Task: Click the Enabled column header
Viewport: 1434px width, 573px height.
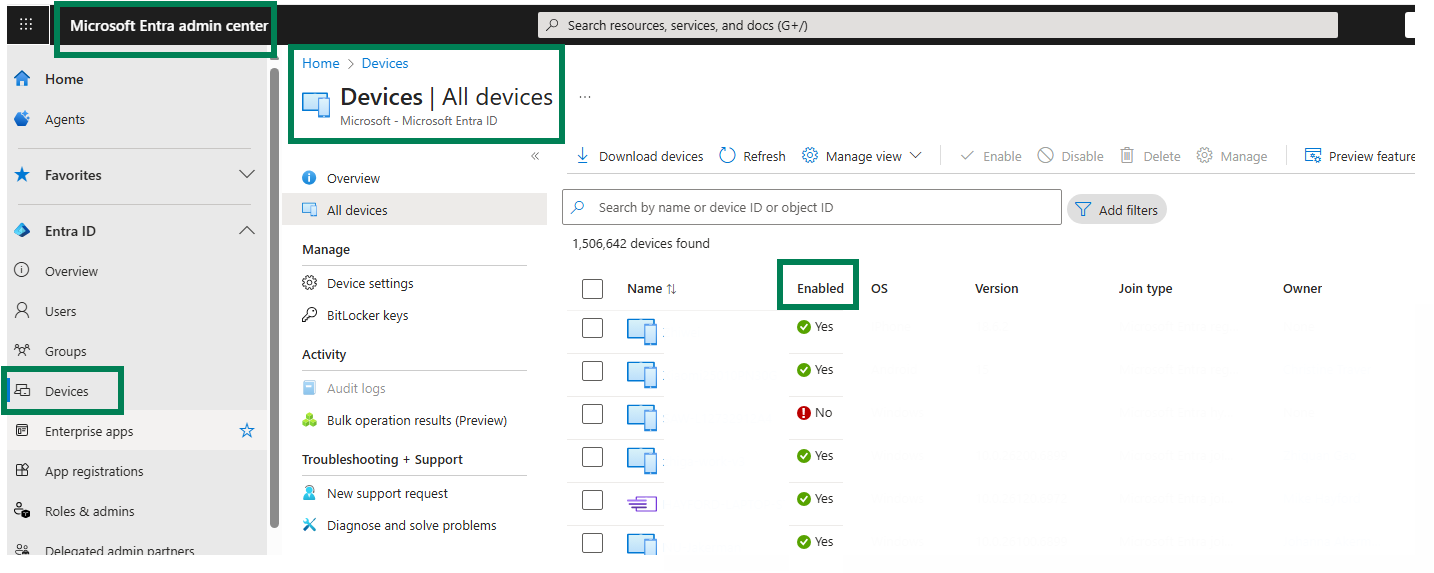Action: 820,288
